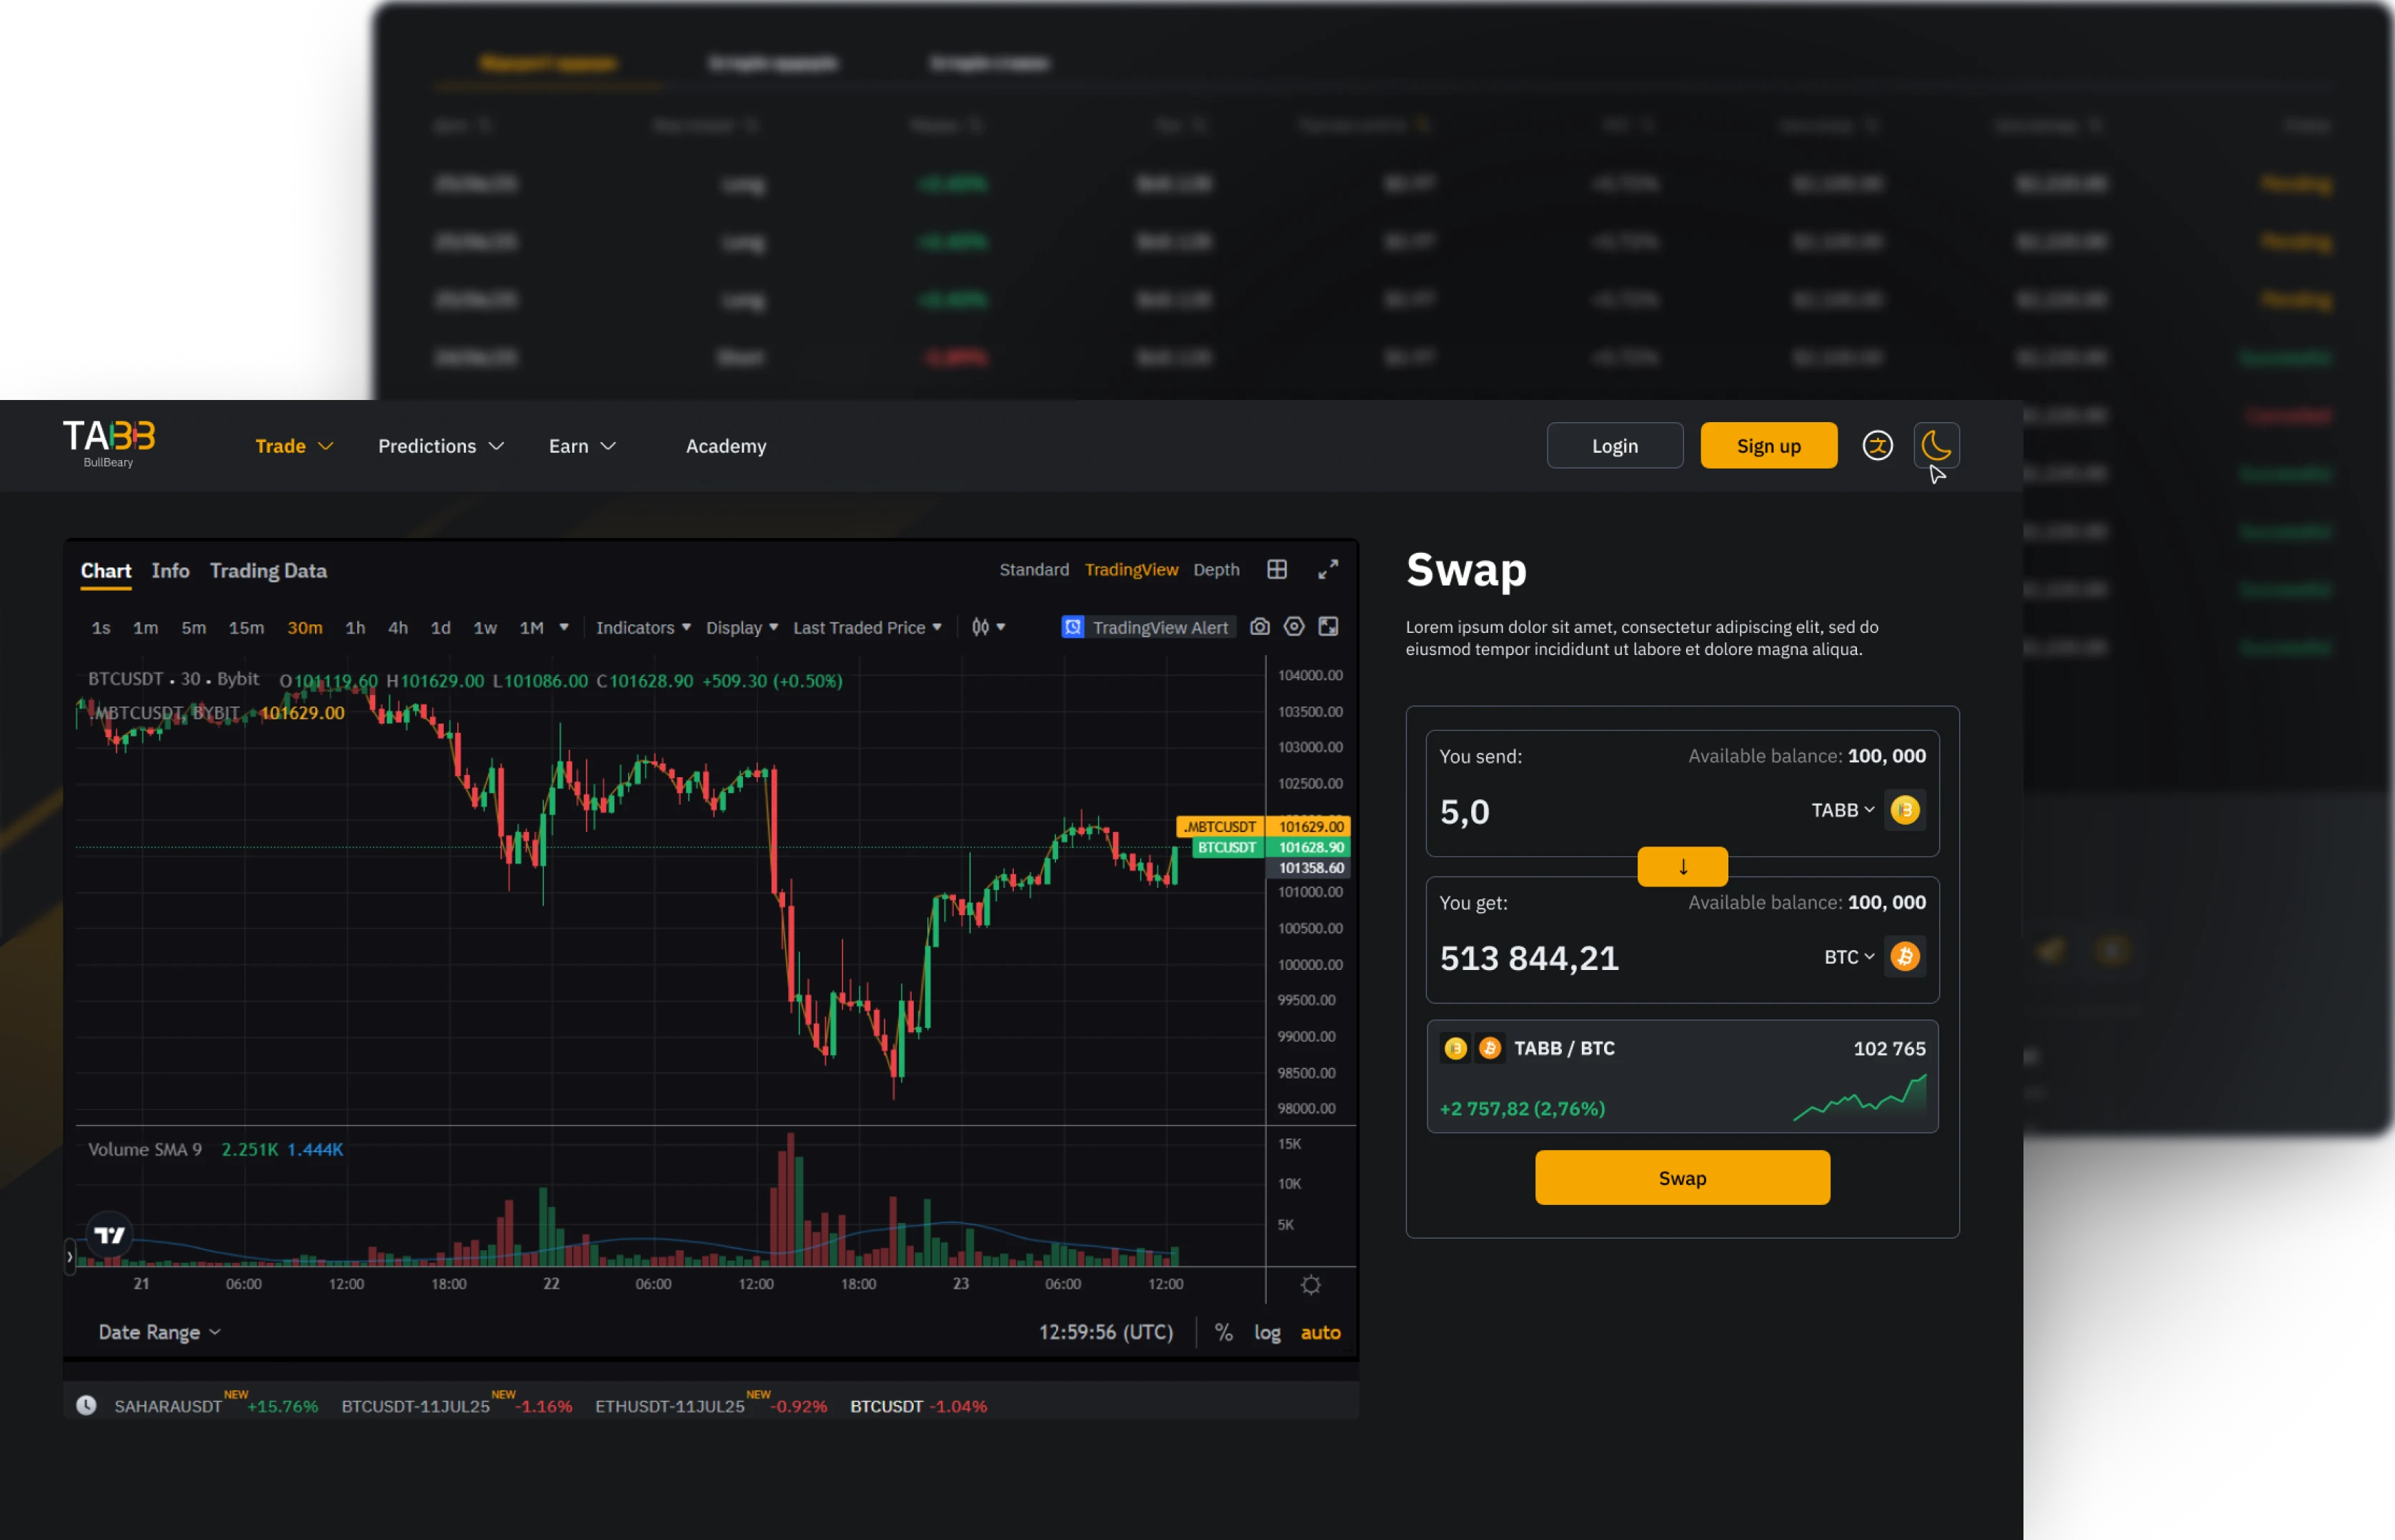Toggle log scale on chart

point(1267,1332)
